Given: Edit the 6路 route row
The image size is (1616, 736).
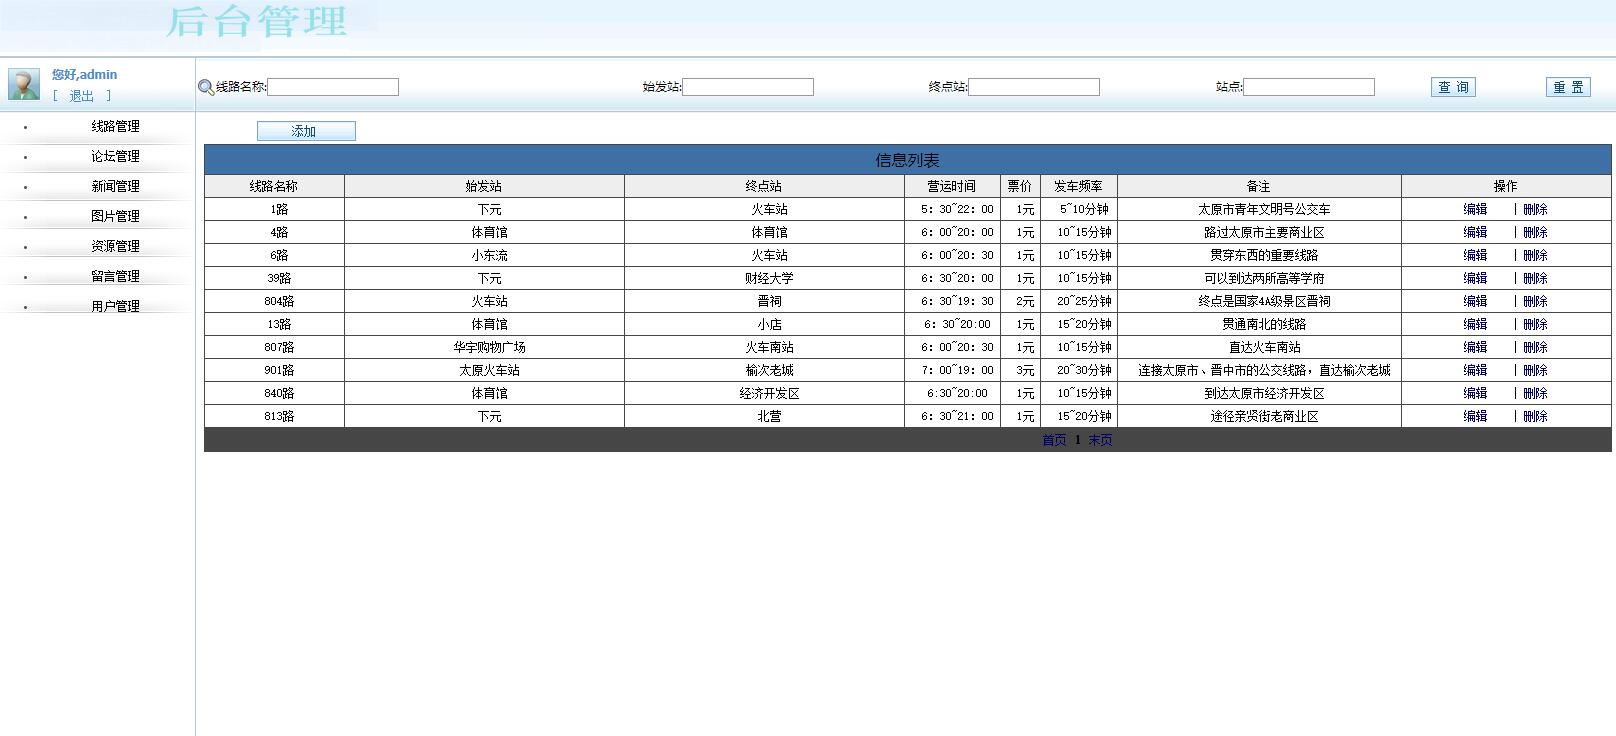Looking at the screenshot, I should pyautogui.click(x=1475, y=255).
